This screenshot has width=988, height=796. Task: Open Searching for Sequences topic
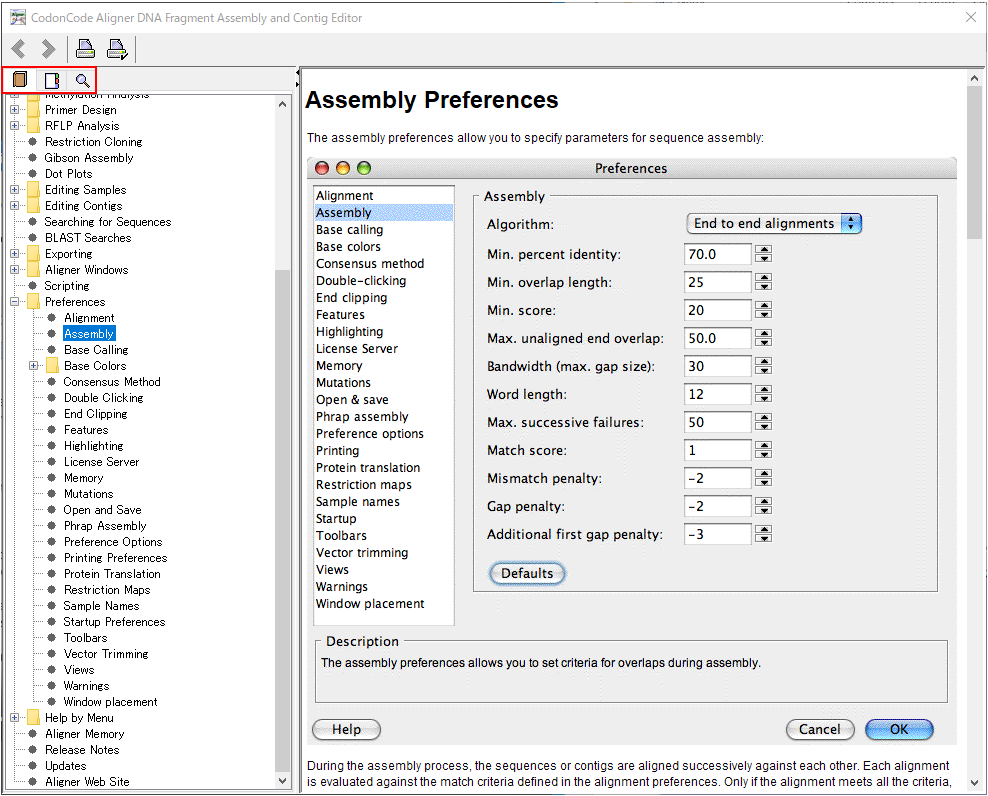(108, 222)
